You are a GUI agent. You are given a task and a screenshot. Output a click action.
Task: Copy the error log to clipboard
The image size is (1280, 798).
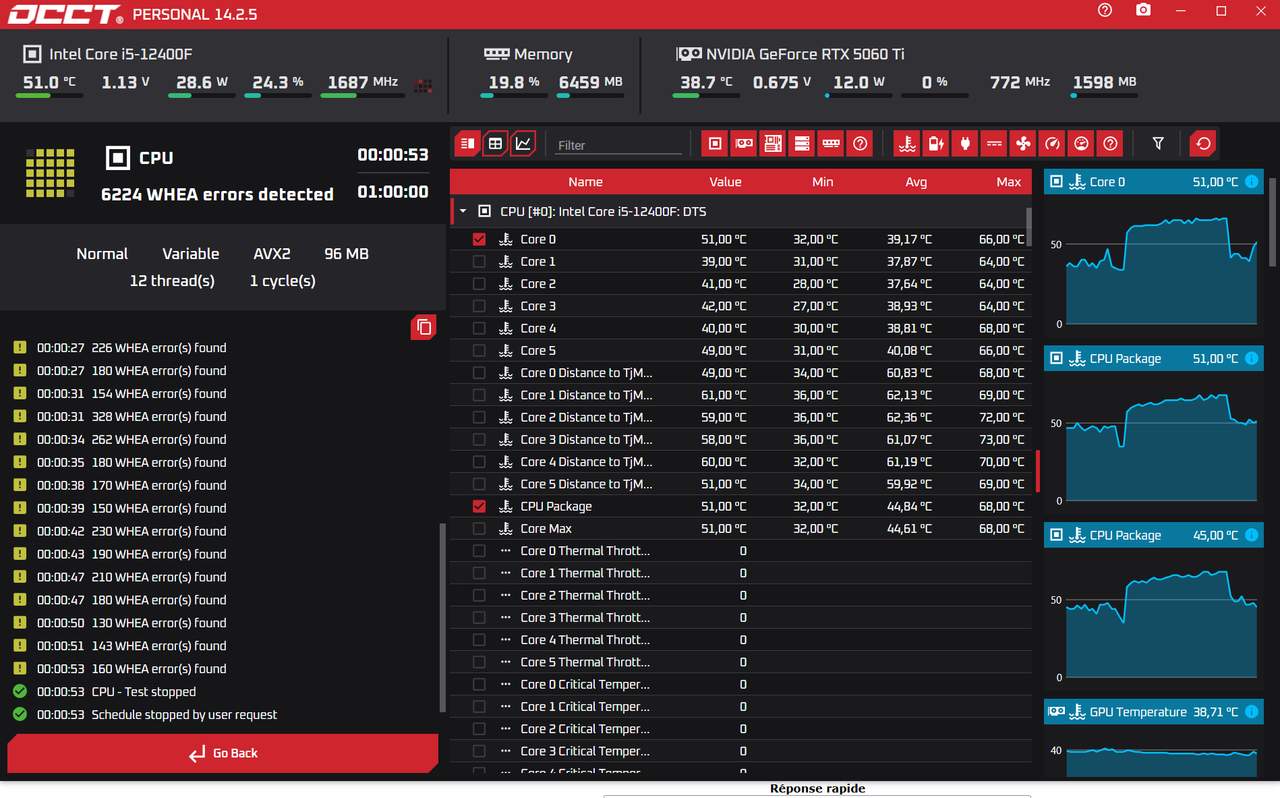tap(424, 327)
